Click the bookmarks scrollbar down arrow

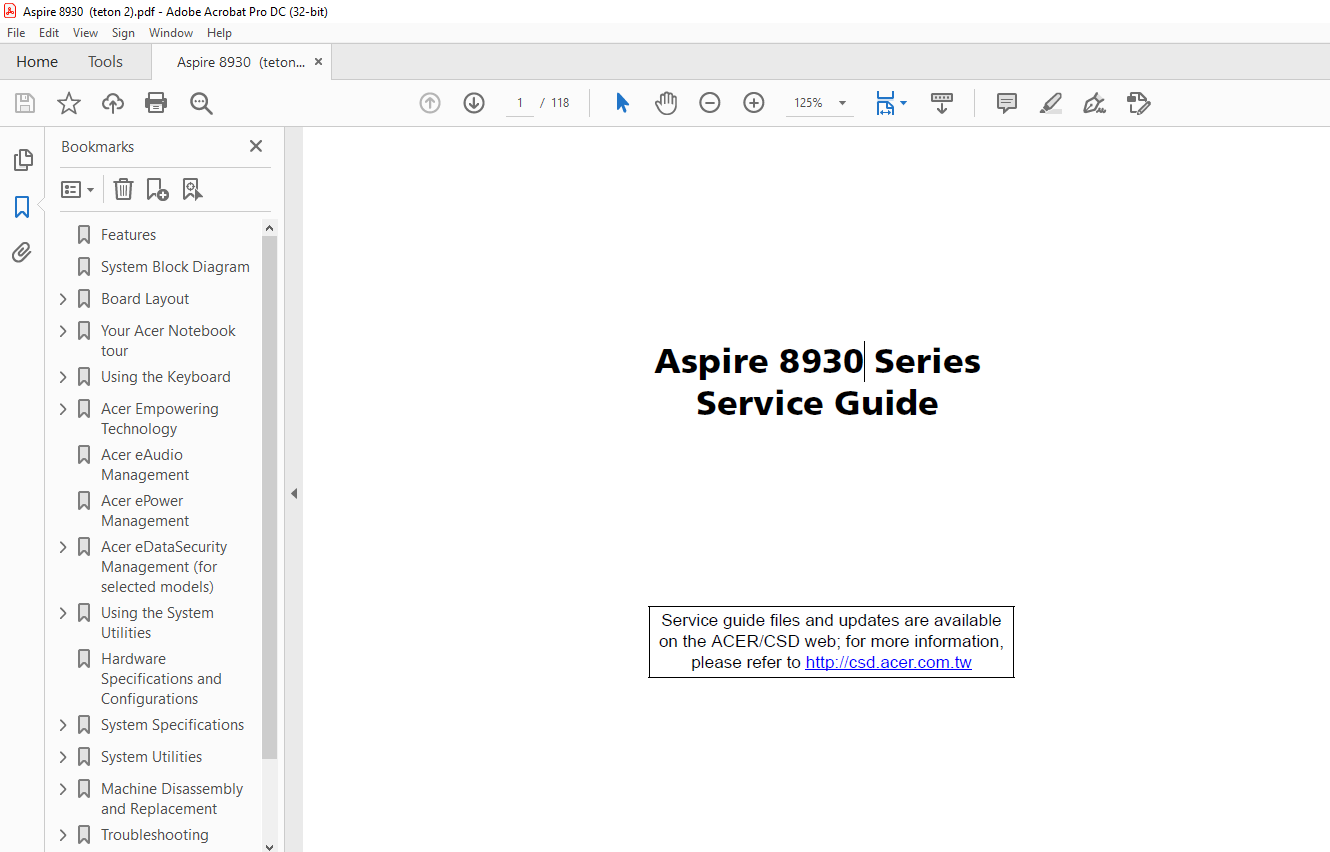(269, 846)
